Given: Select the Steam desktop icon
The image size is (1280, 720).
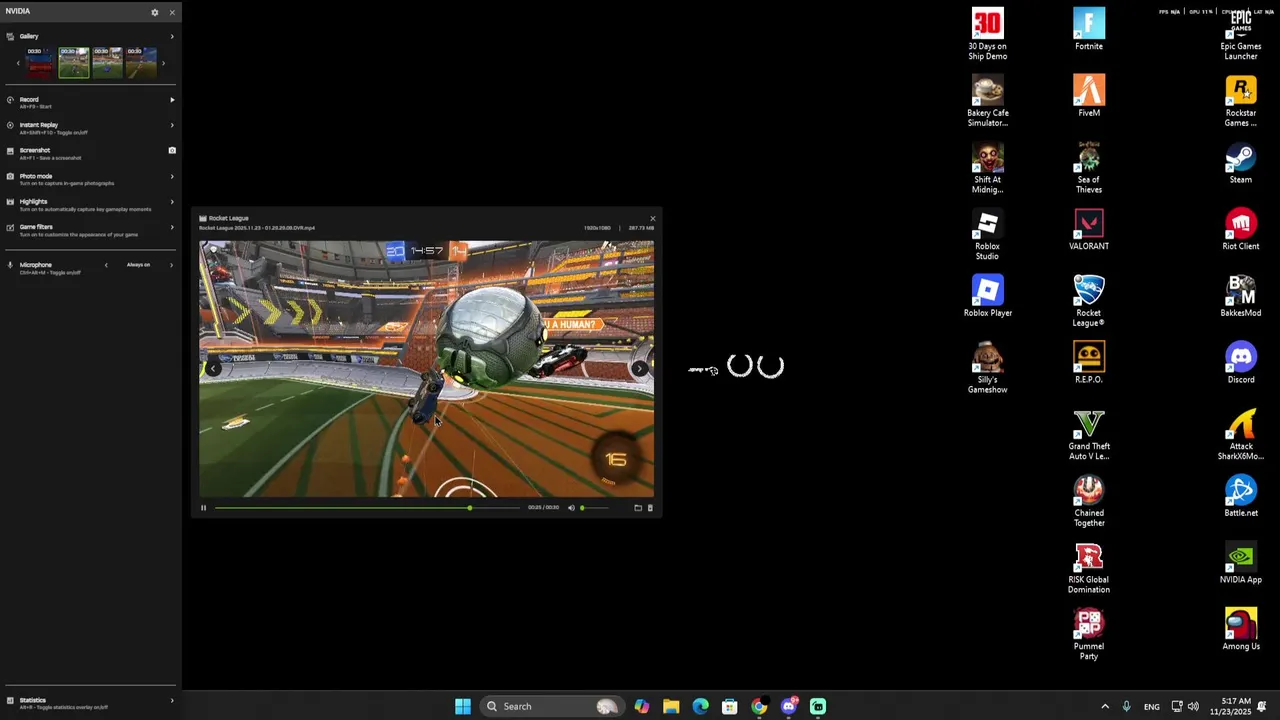Looking at the screenshot, I should point(1241,163).
